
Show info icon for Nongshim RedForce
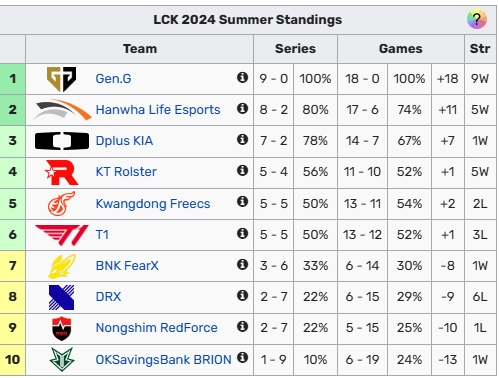coord(242,326)
